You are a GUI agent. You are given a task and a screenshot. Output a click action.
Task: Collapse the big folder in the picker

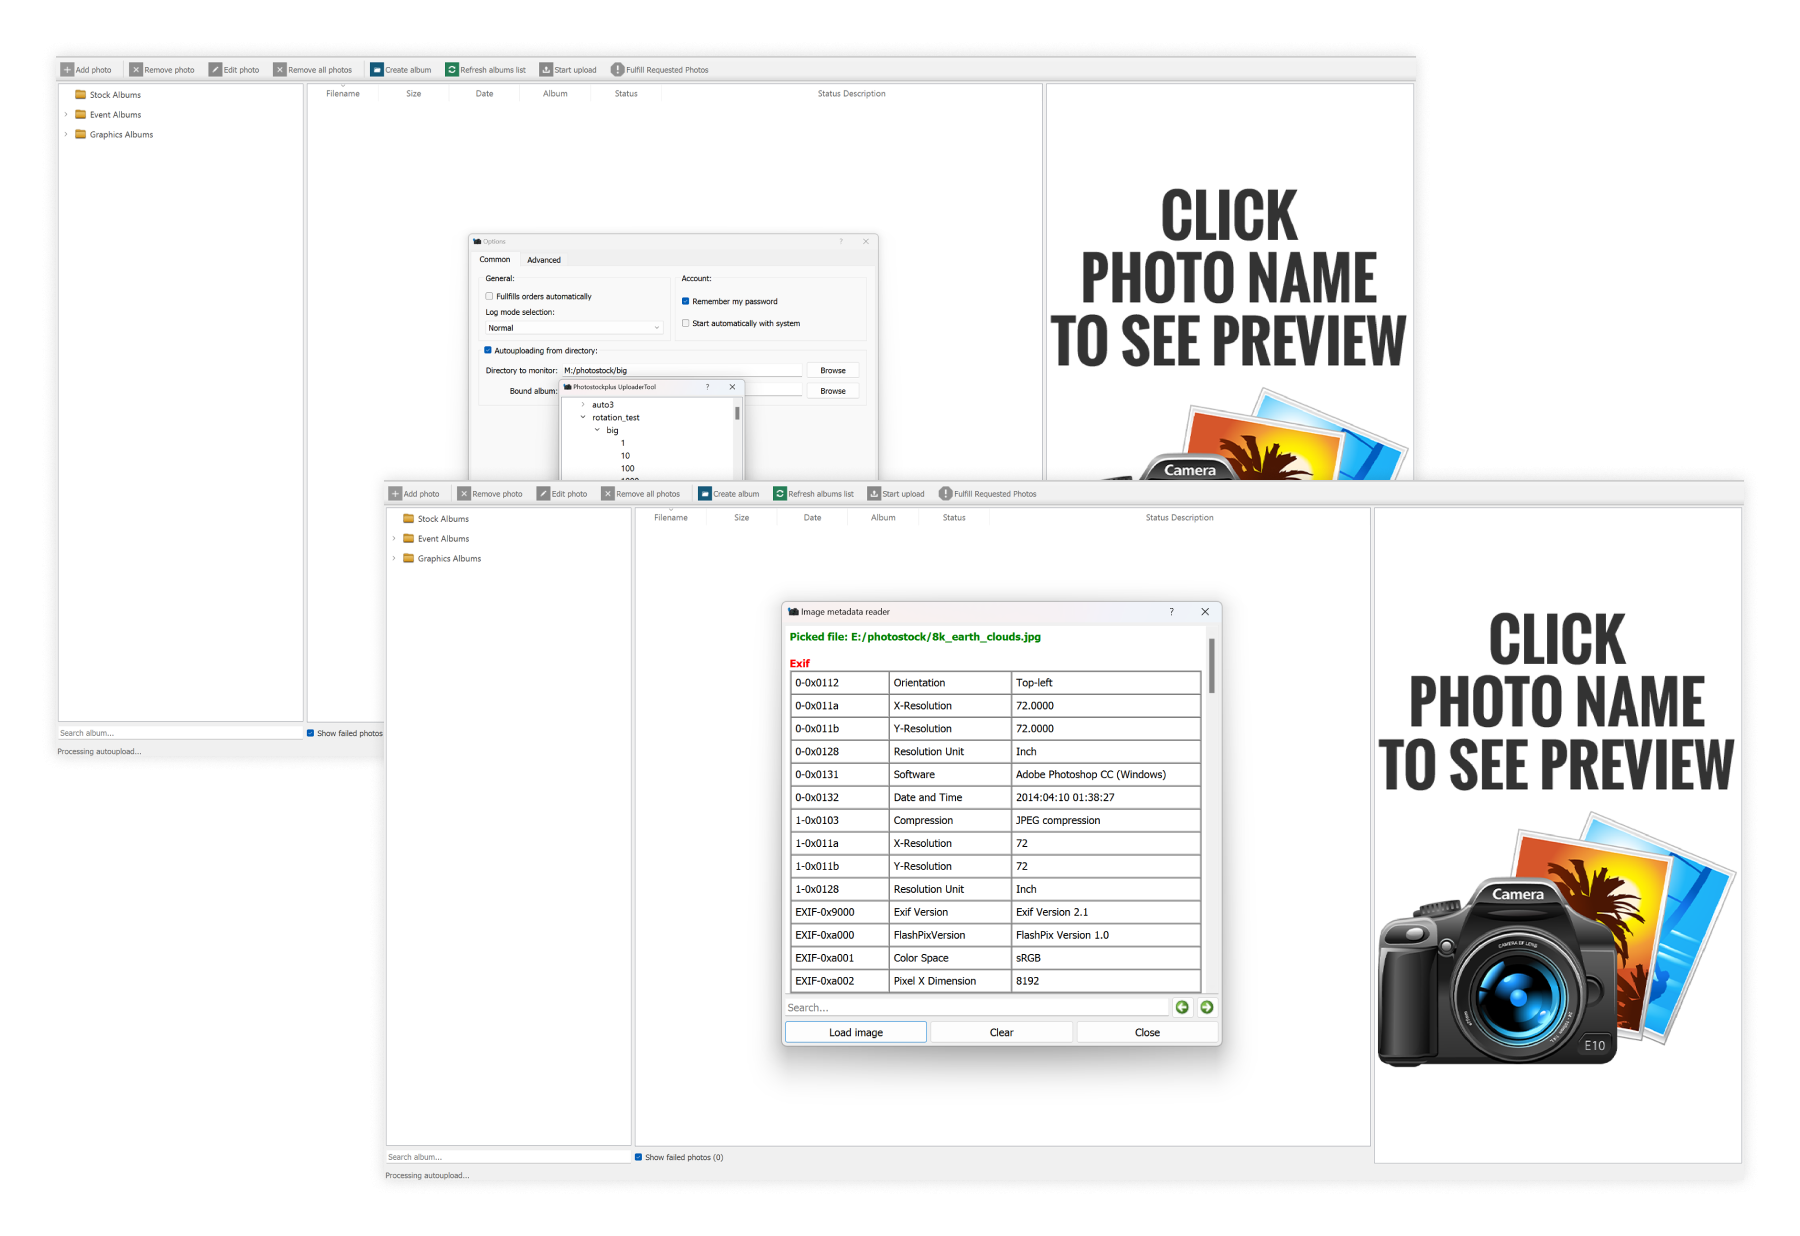tap(597, 430)
